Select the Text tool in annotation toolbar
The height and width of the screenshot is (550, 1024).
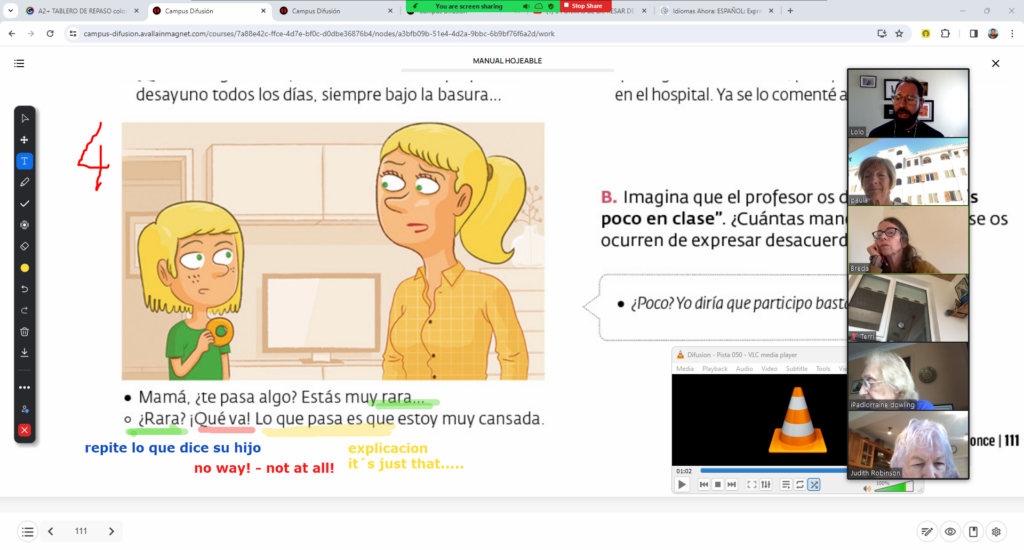[24, 161]
